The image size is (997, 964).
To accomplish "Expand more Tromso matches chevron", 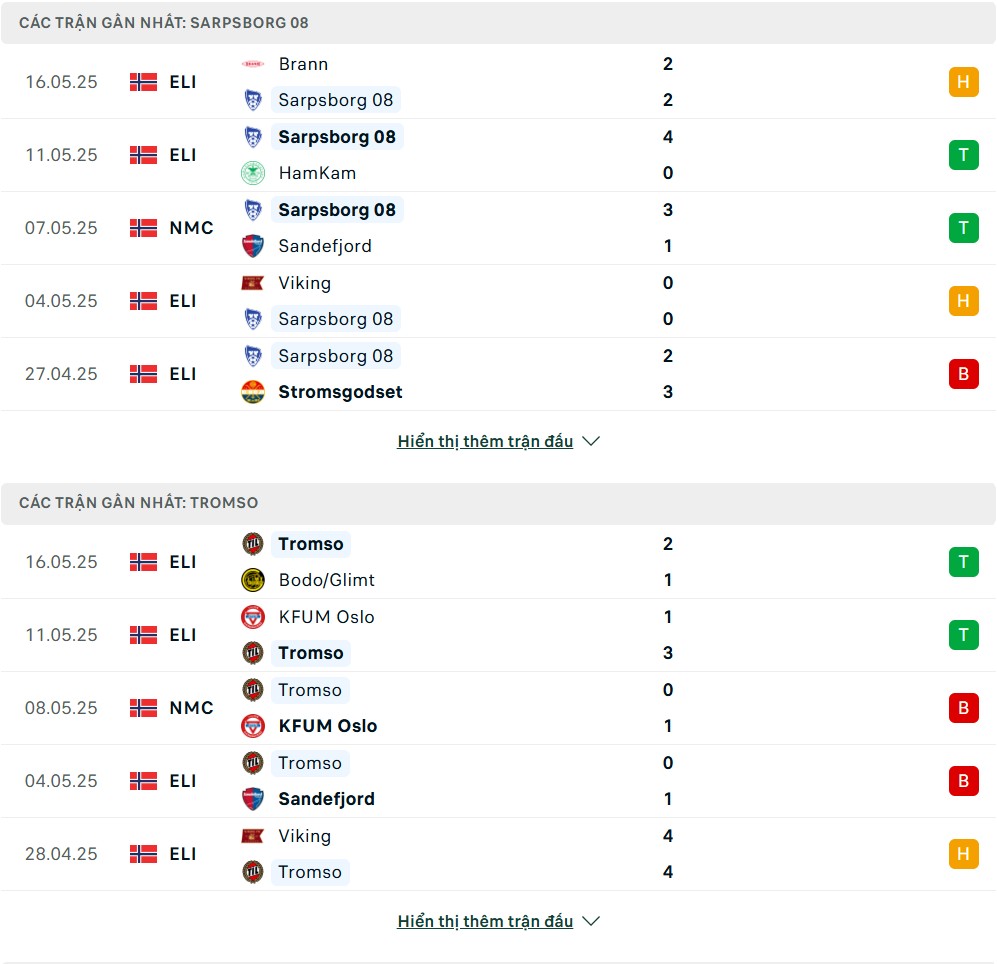I will [x=591, y=921].
